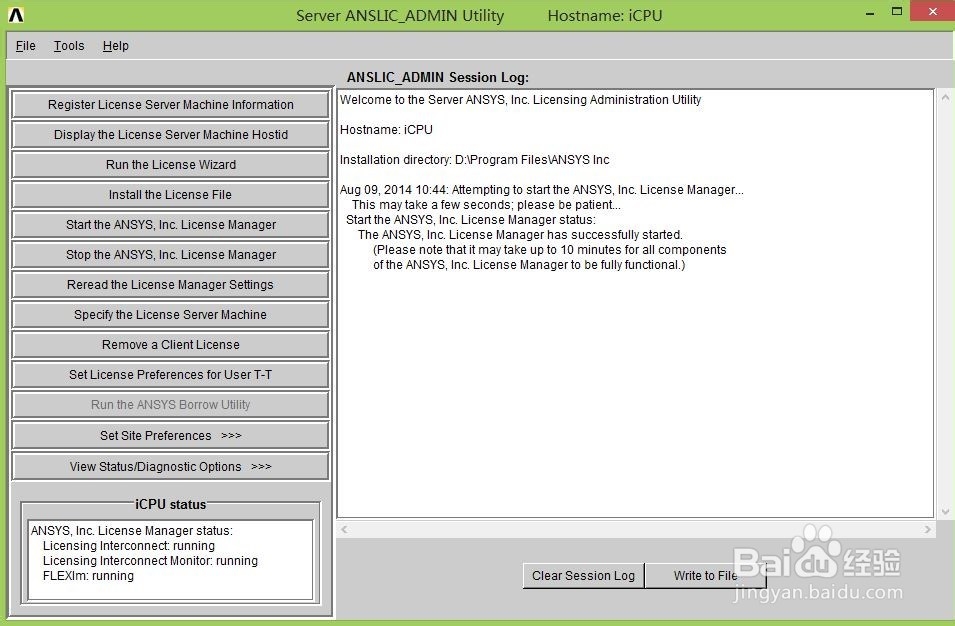Open the Tools menu
This screenshot has height=626, width=955.
(68, 45)
